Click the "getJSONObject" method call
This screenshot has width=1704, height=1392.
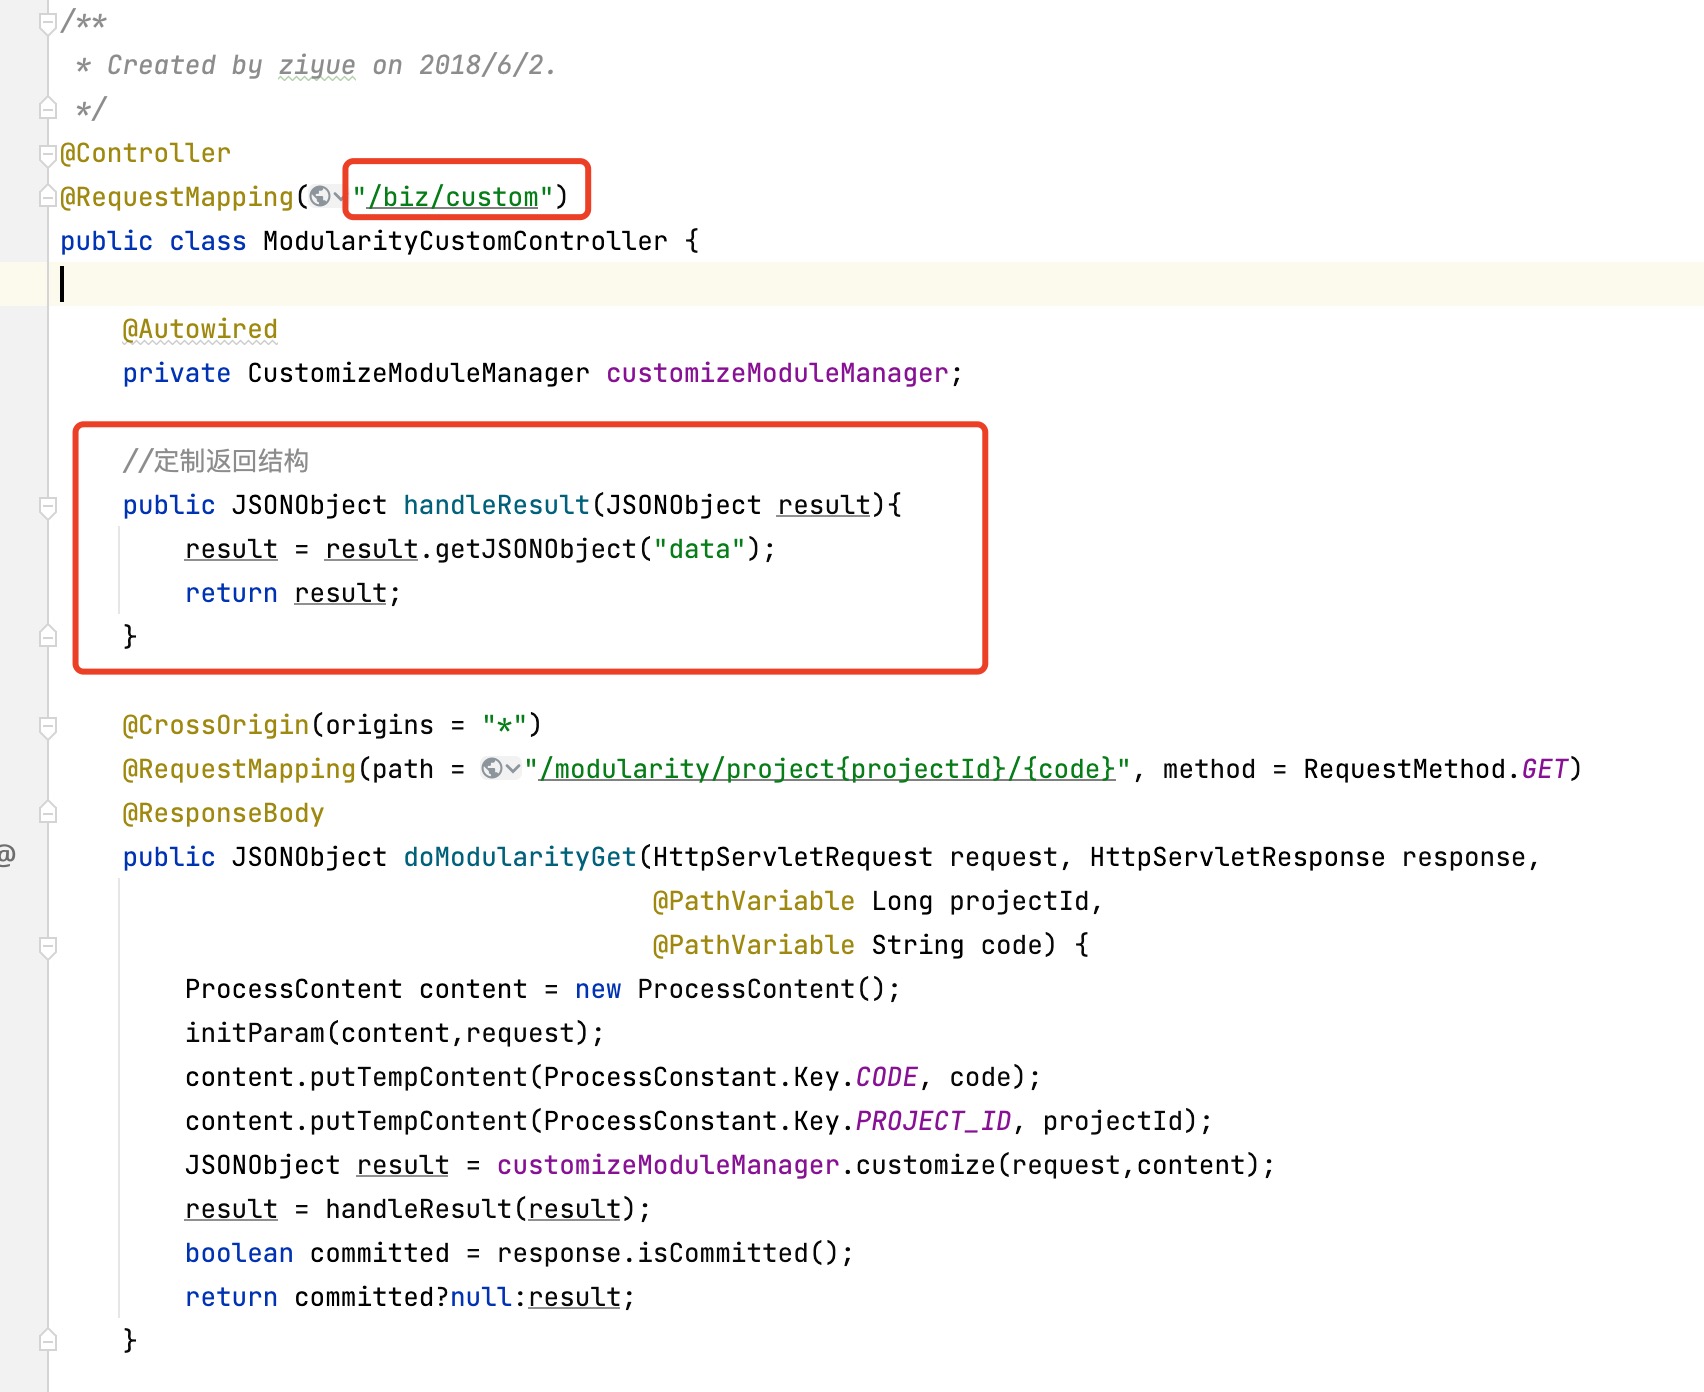(535, 549)
